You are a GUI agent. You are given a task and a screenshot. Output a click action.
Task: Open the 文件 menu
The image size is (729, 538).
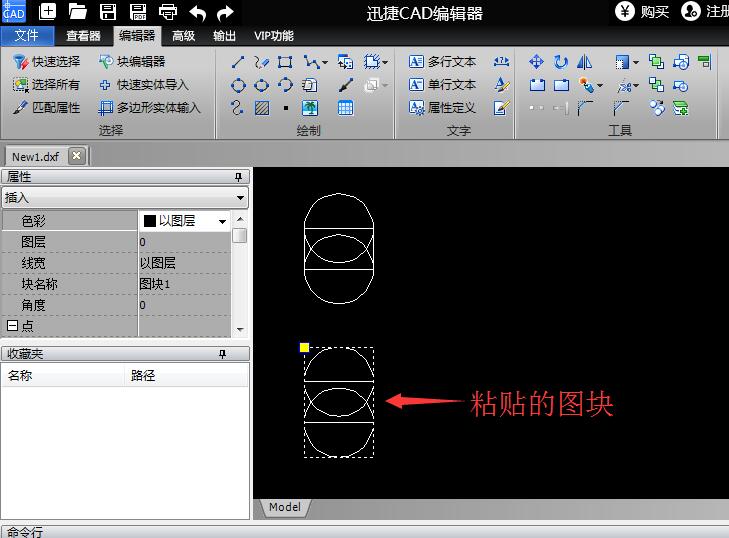pyautogui.click(x=28, y=36)
